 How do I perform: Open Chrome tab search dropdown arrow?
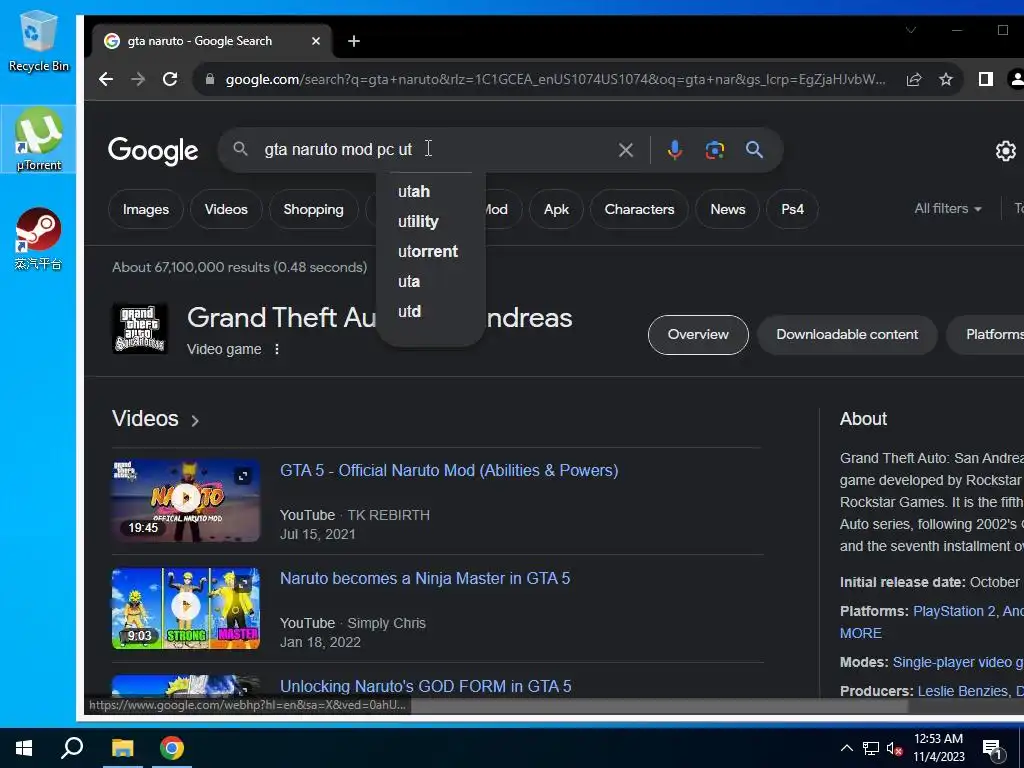[x=911, y=31]
